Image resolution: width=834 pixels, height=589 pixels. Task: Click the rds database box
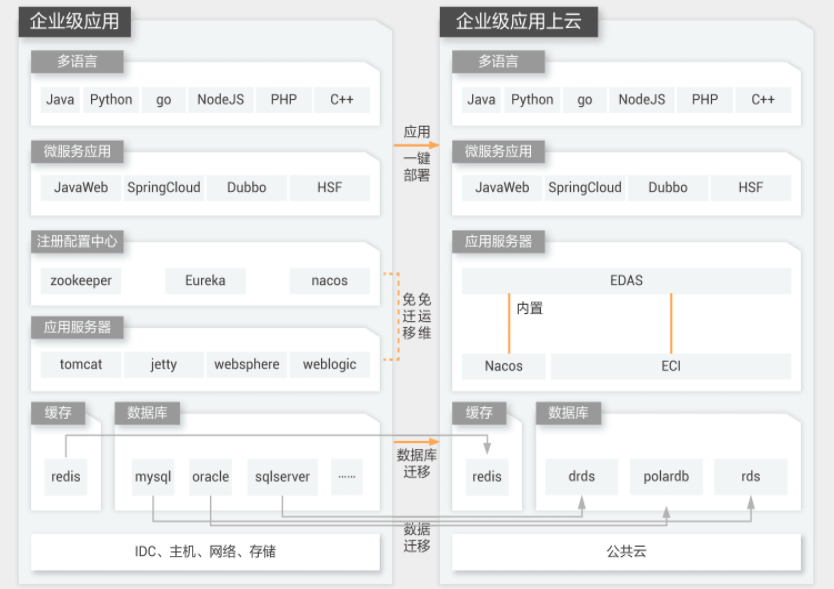pyautogui.click(x=750, y=477)
